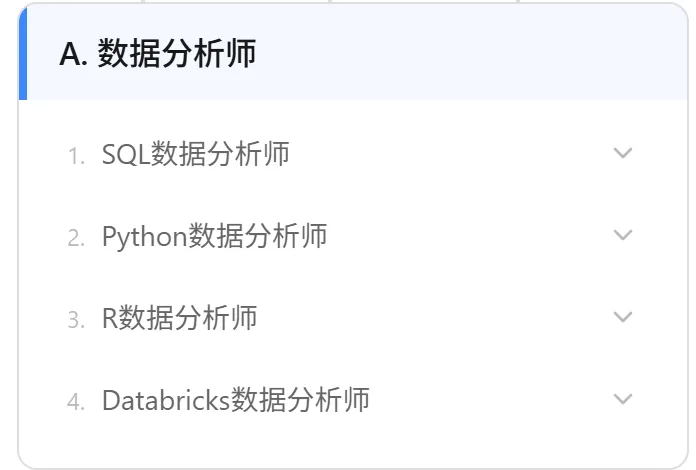Click the word Databricks in the fourth item

click(166, 400)
